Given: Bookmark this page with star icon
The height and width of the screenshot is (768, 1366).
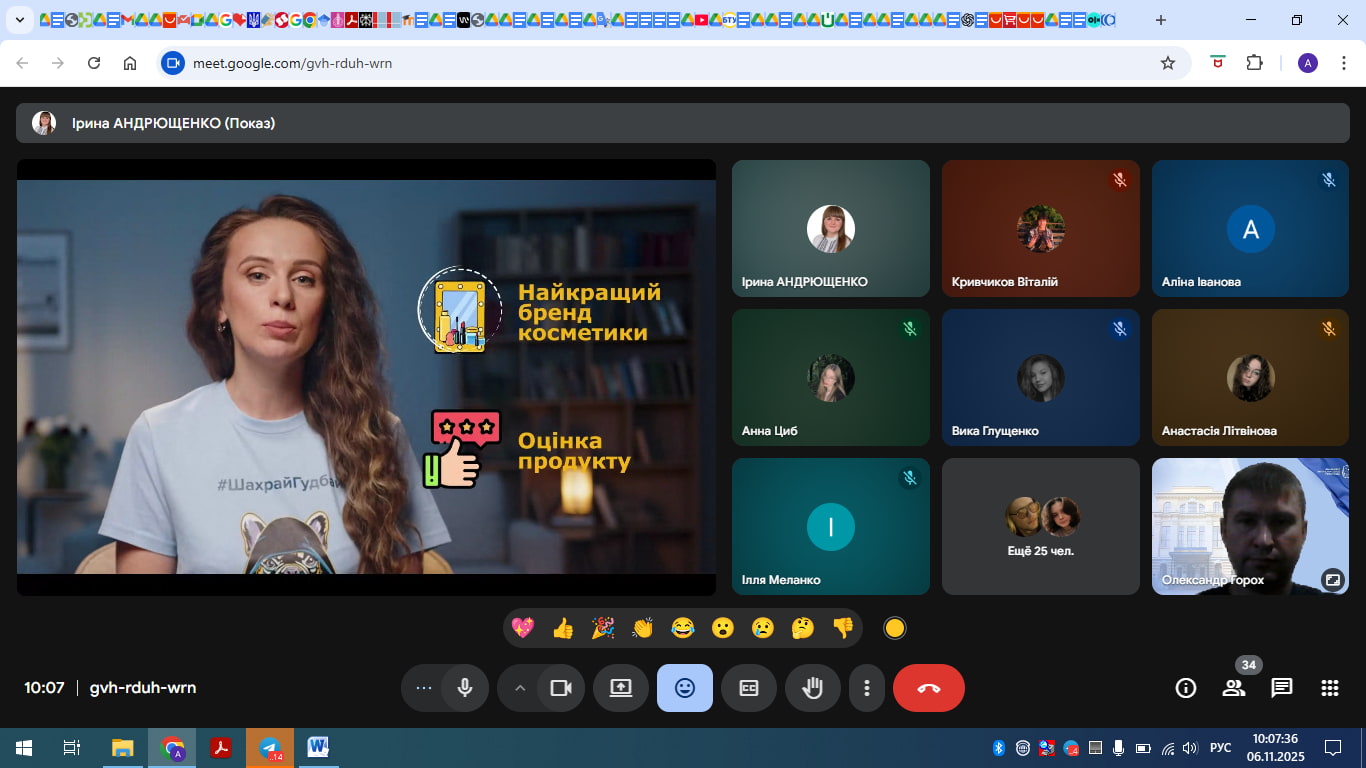Looking at the screenshot, I should pos(1168,63).
